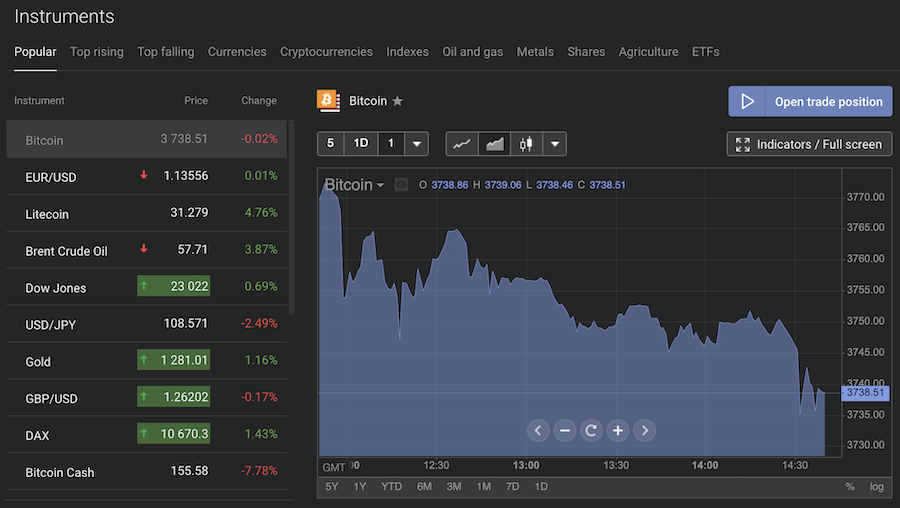Switch to the Agriculture tab

pos(648,52)
